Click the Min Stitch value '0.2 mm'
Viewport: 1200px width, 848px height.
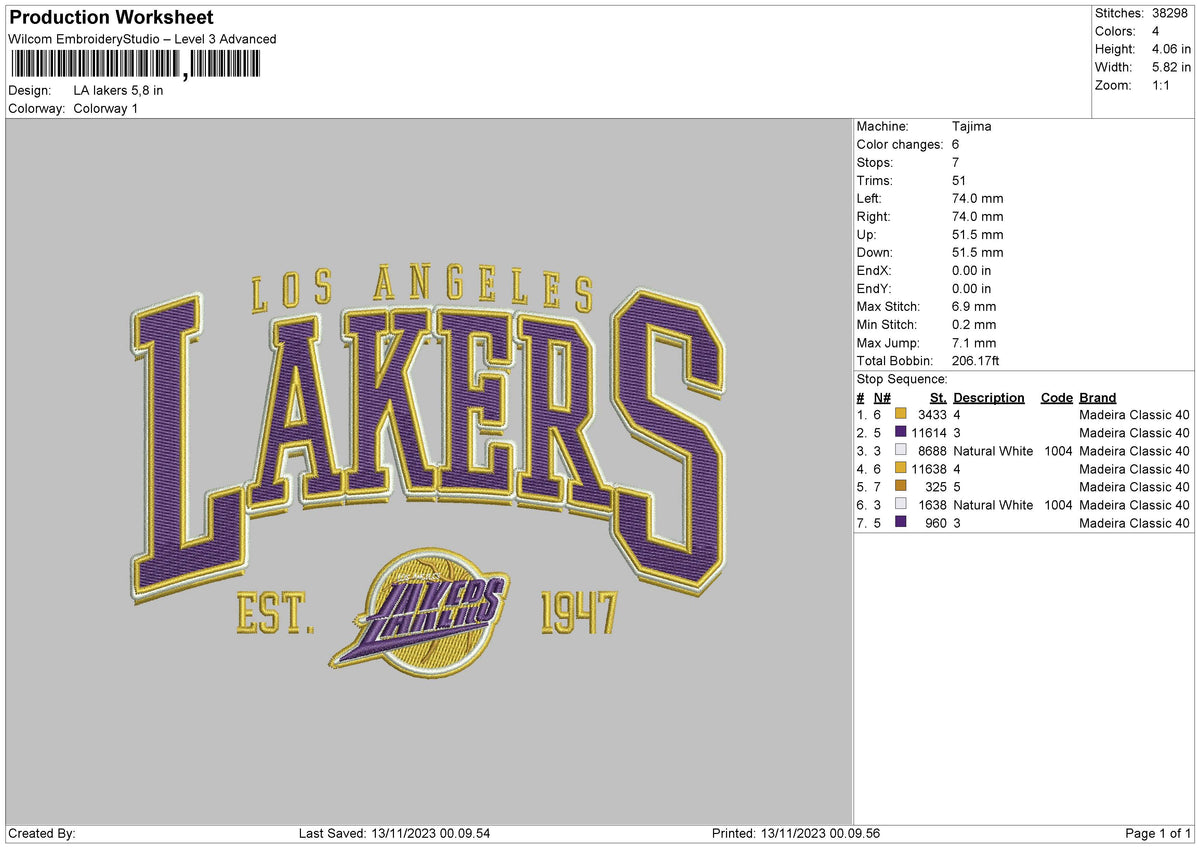tap(975, 325)
